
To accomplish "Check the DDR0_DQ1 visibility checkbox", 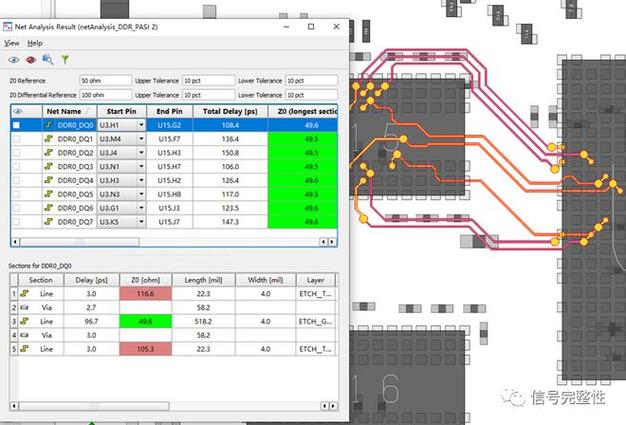I will 16,139.
